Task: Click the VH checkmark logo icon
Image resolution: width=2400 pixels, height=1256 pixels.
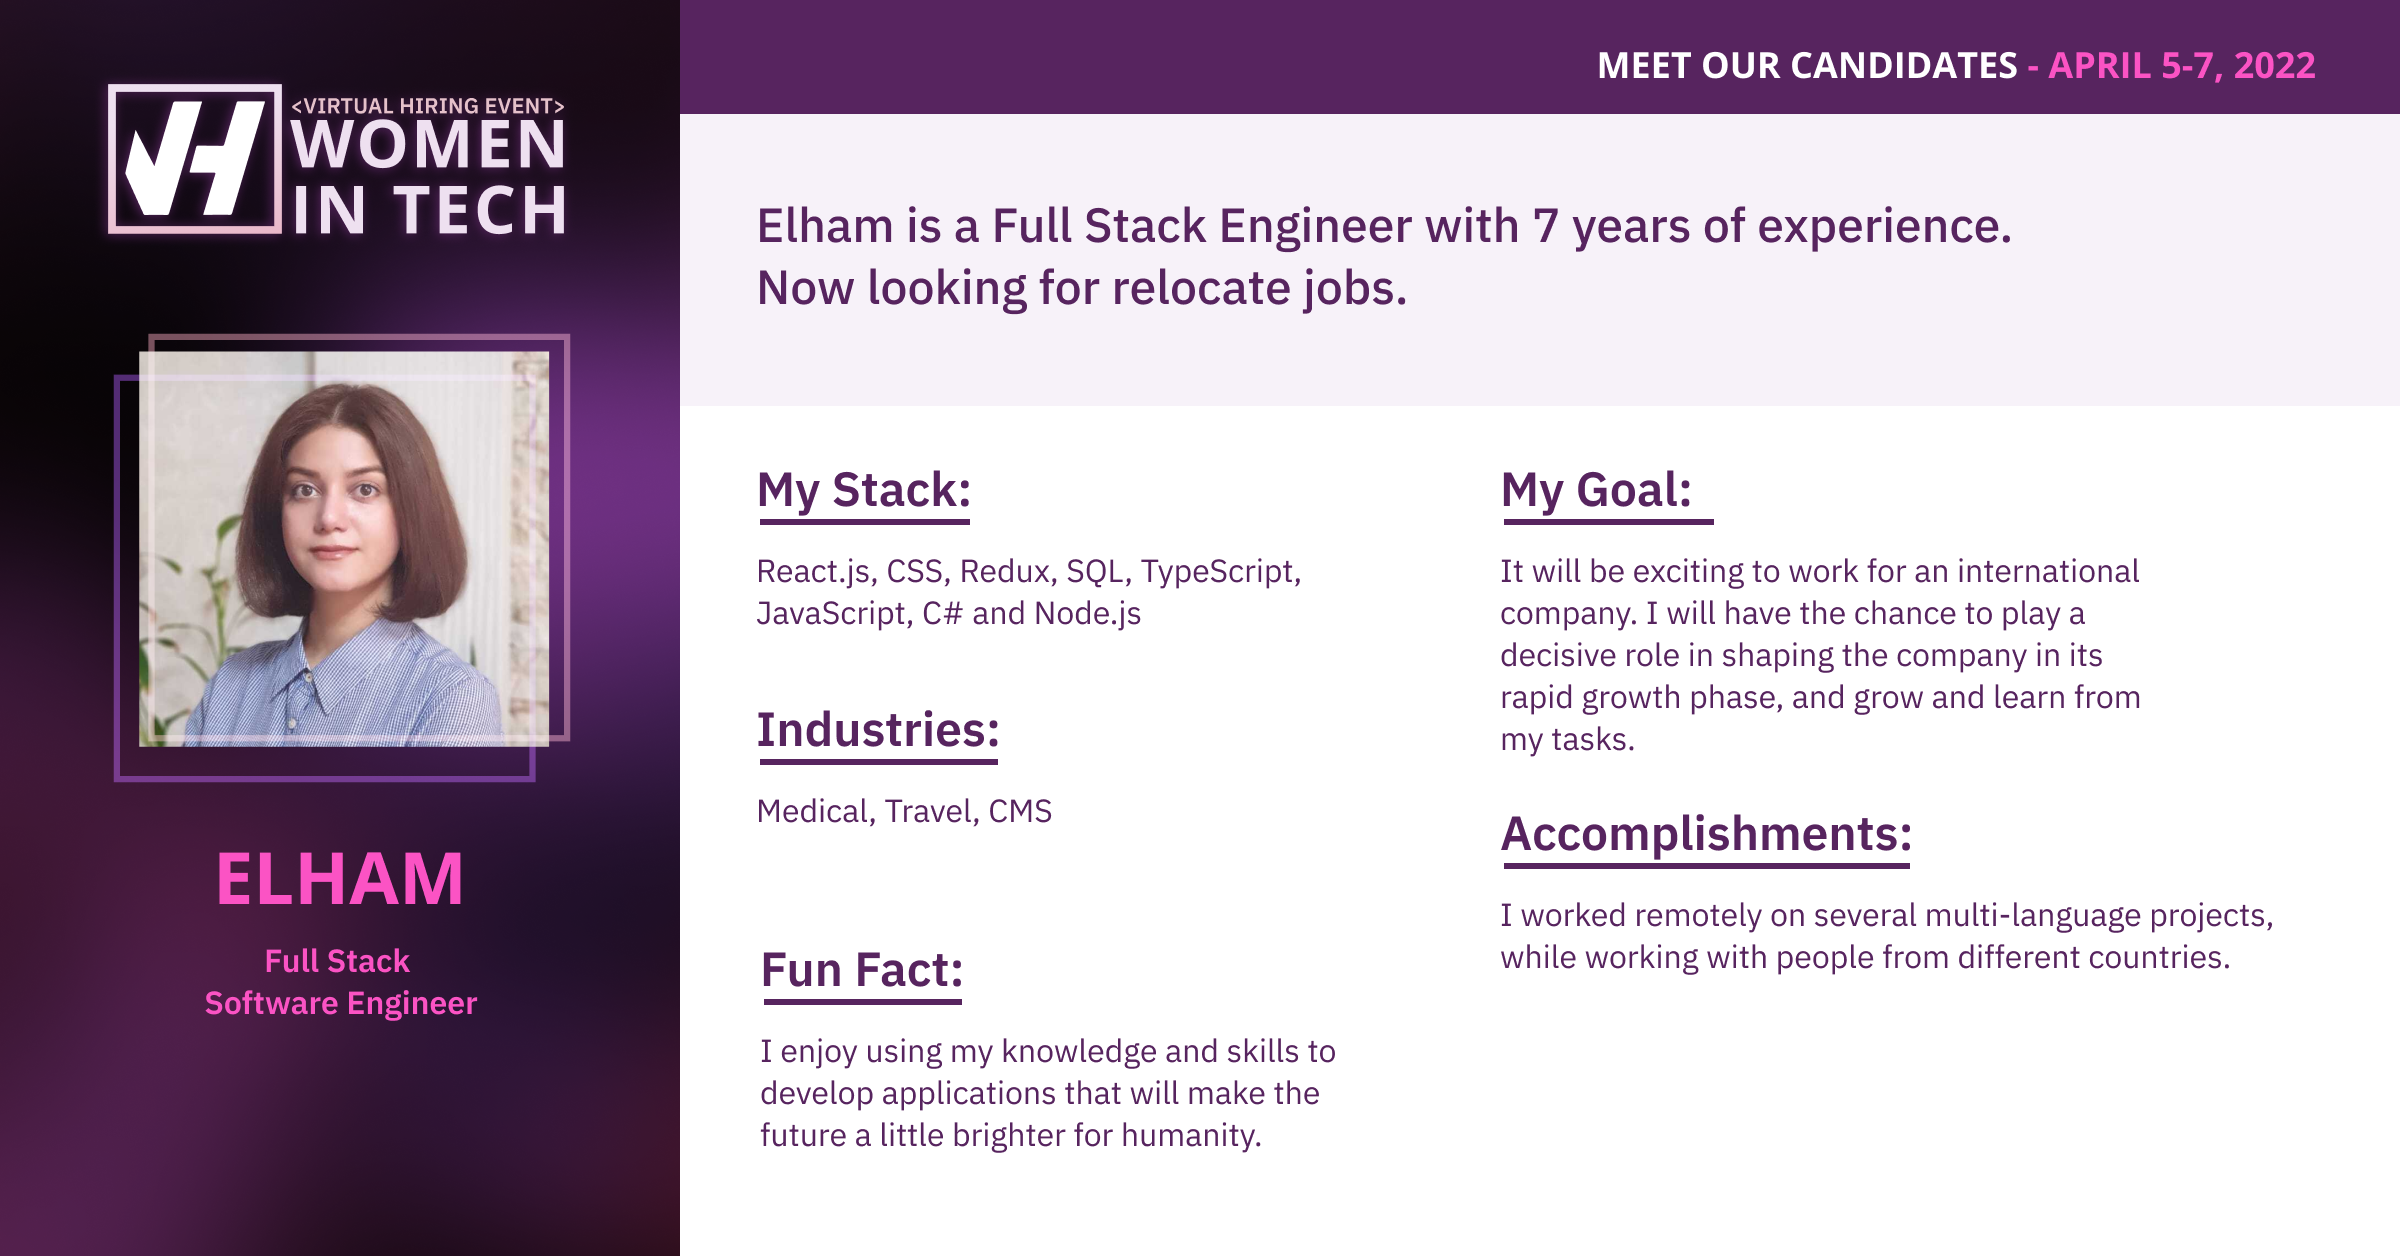Action: coord(194,159)
